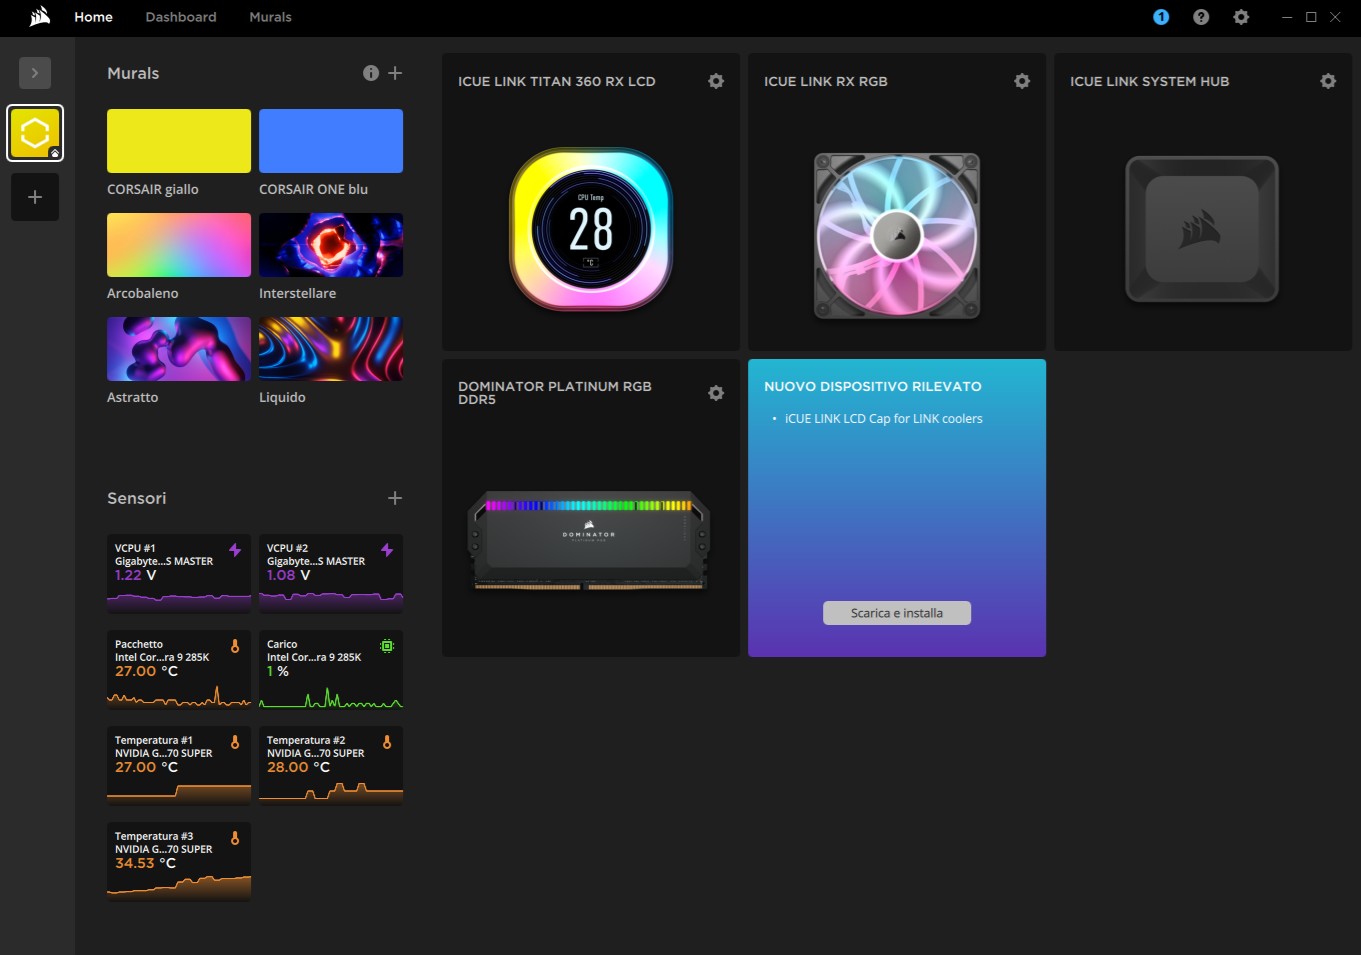The width and height of the screenshot is (1361, 955).
Task: Open the help question mark icon
Action: tap(1201, 17)
